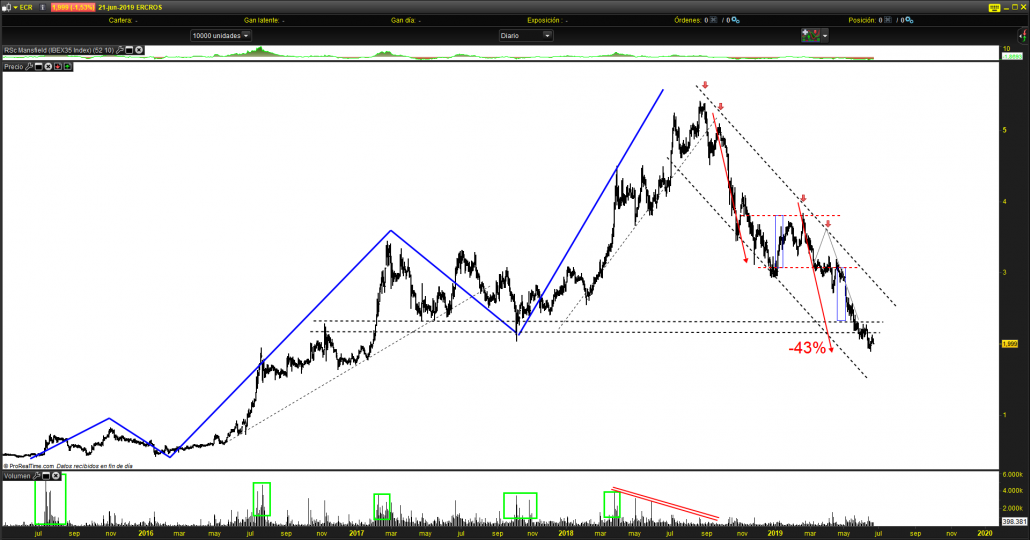Click the red 1,999 (-1,53%) price quote
This screenshot has height=540, width=1030.
click(x=72, y=7)
